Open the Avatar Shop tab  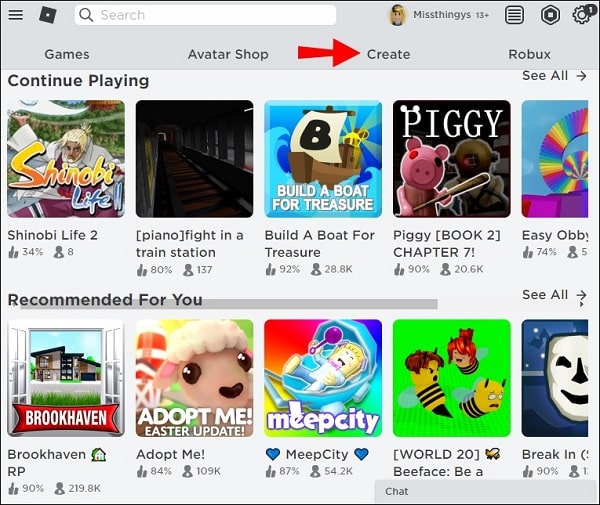(x=228, y=54)
